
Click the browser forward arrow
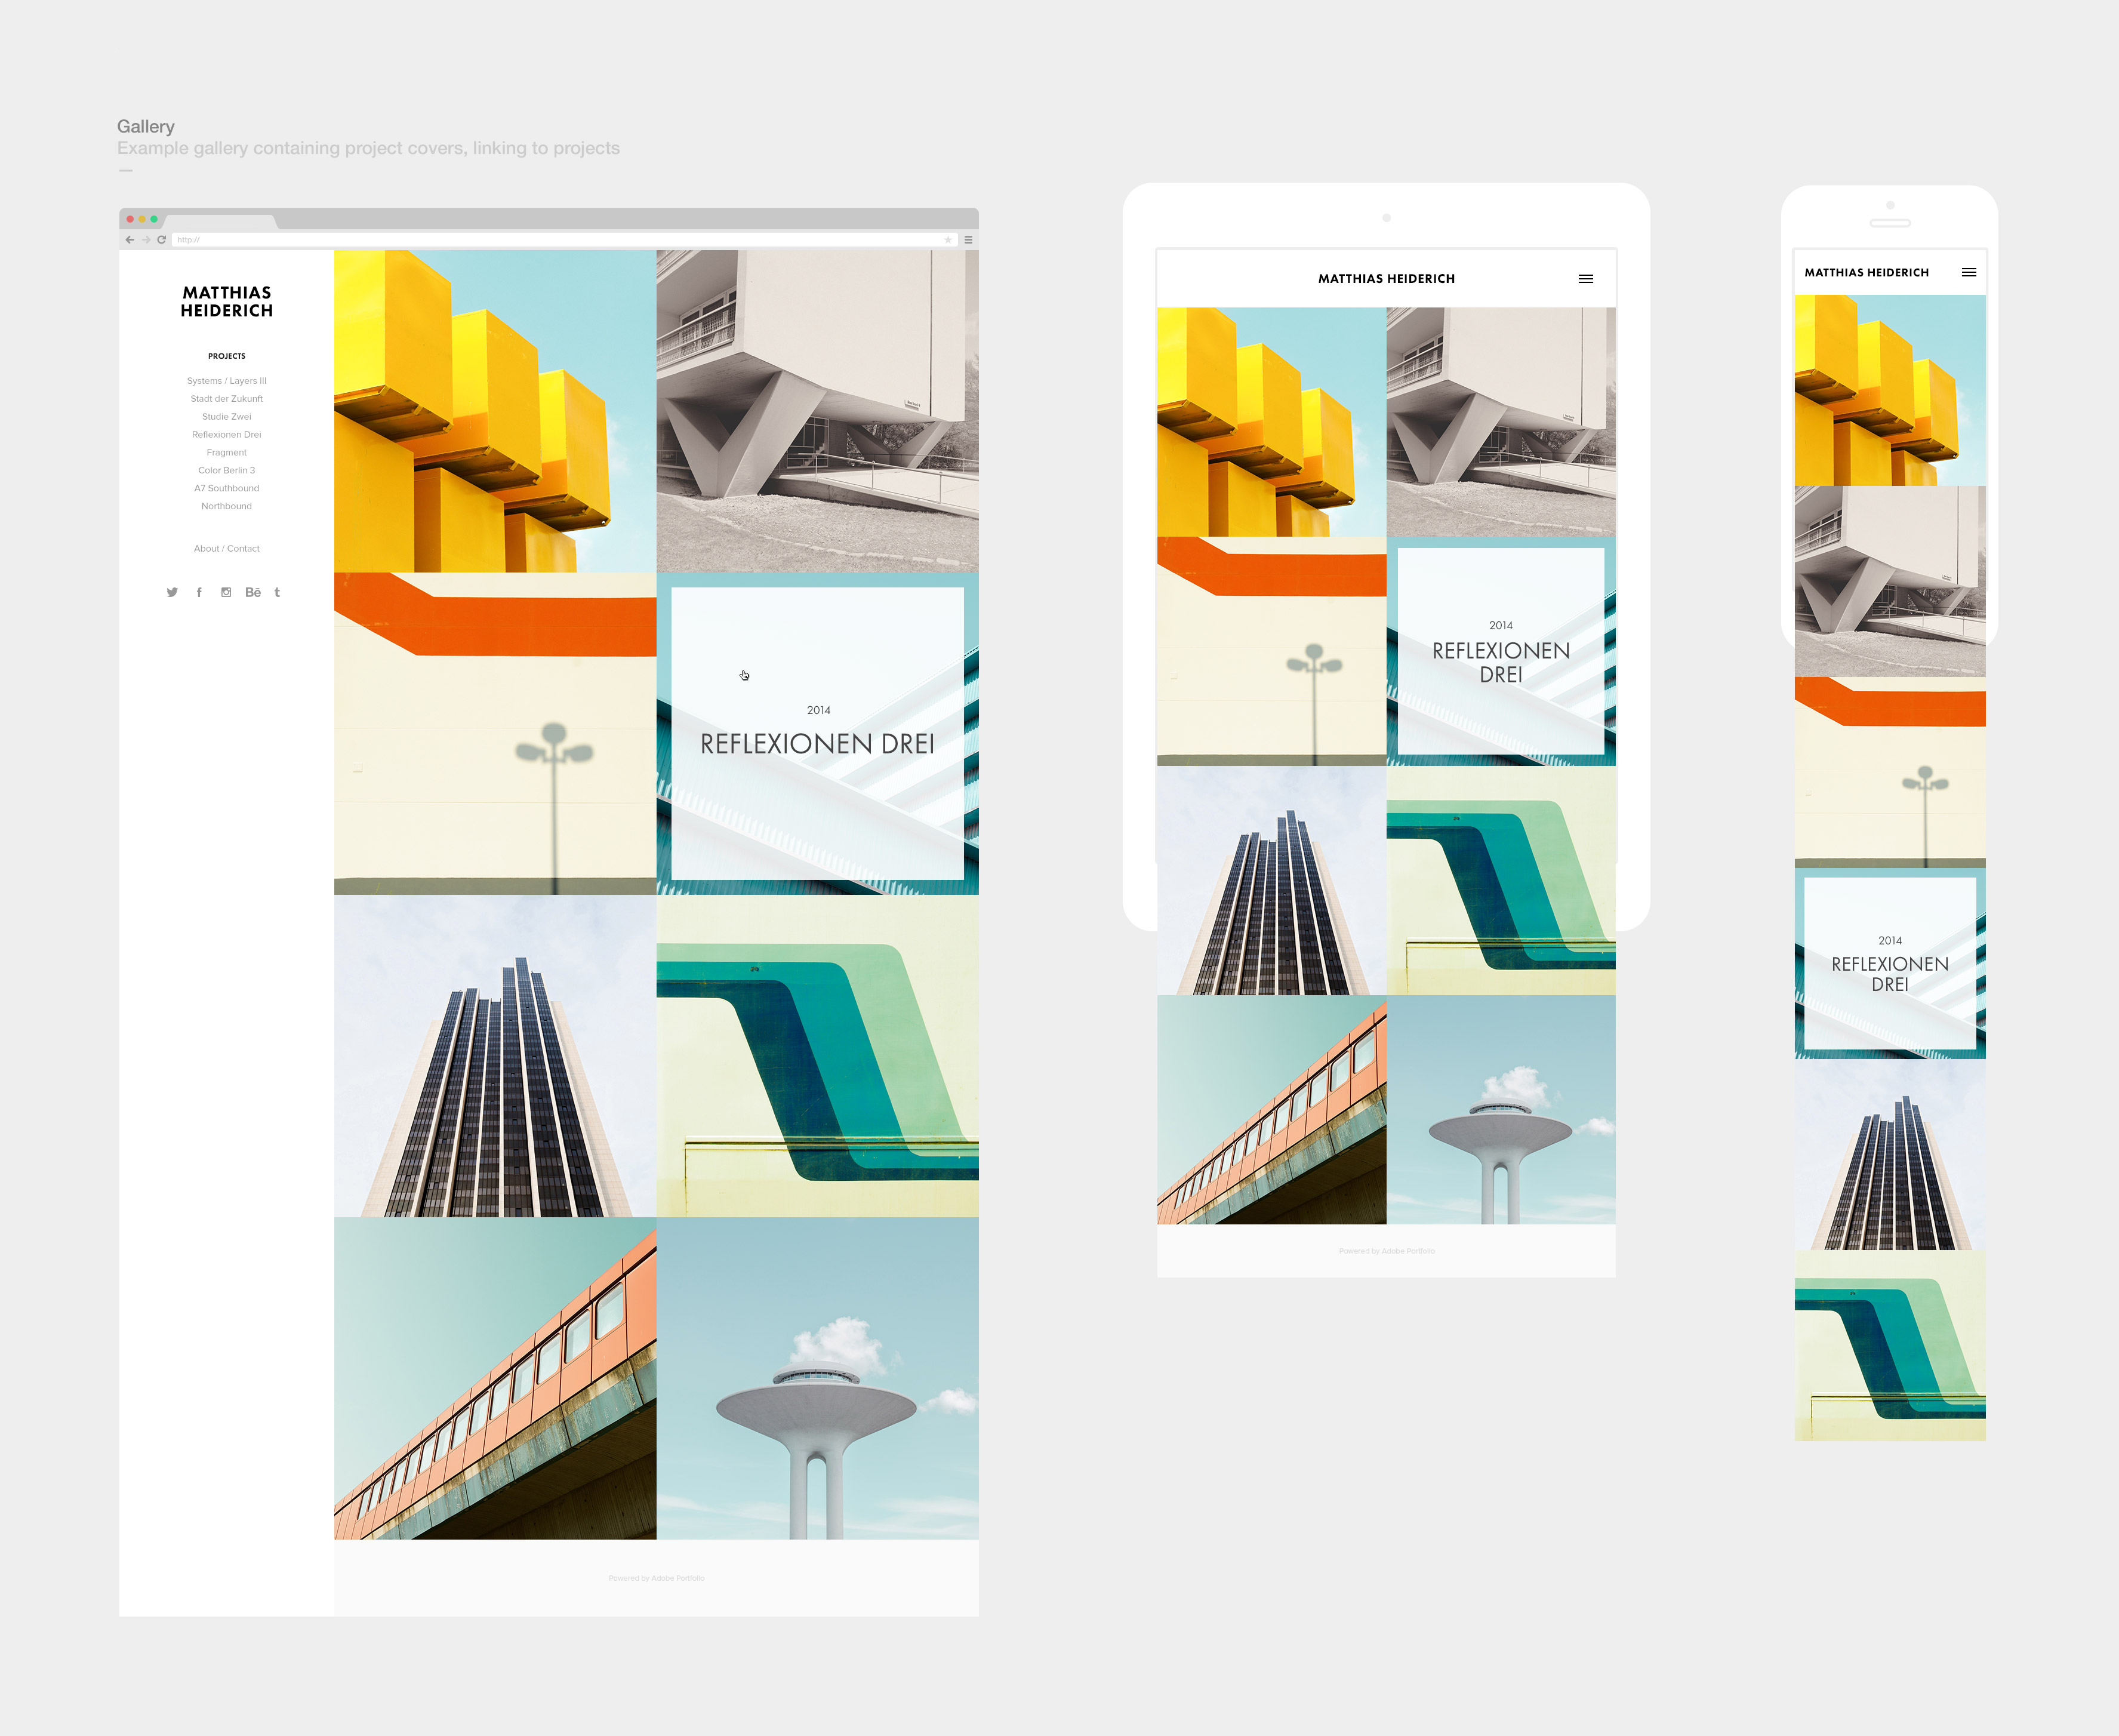pyautogui.click(x=146, y=240)
